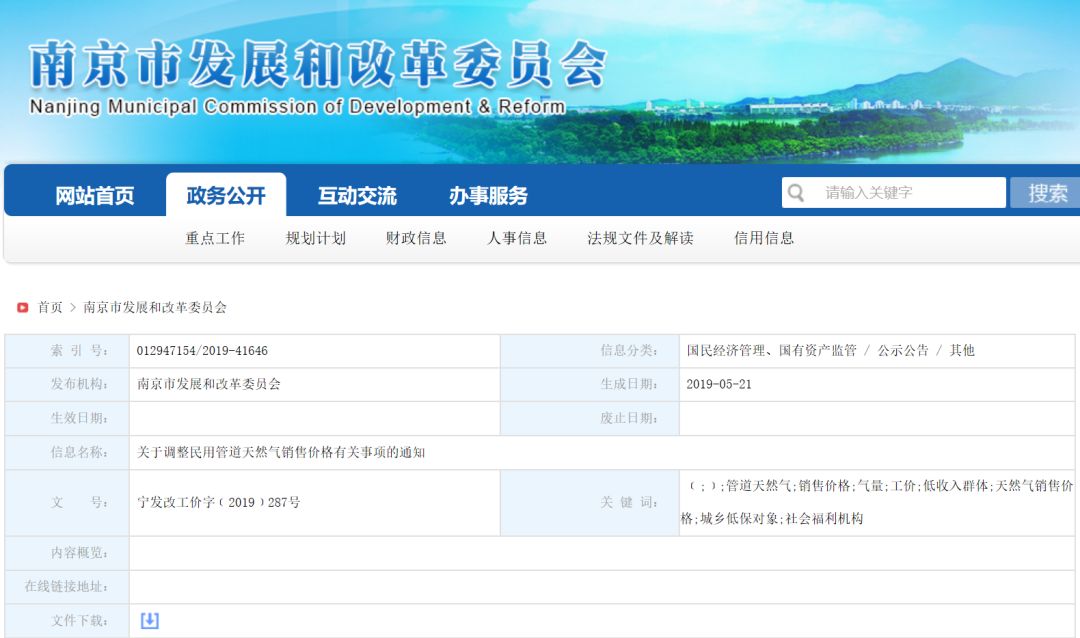This screenshot has width=1080, height=638.
Task: Click the 废止日期 field label
Action: [x=629, y=418]
